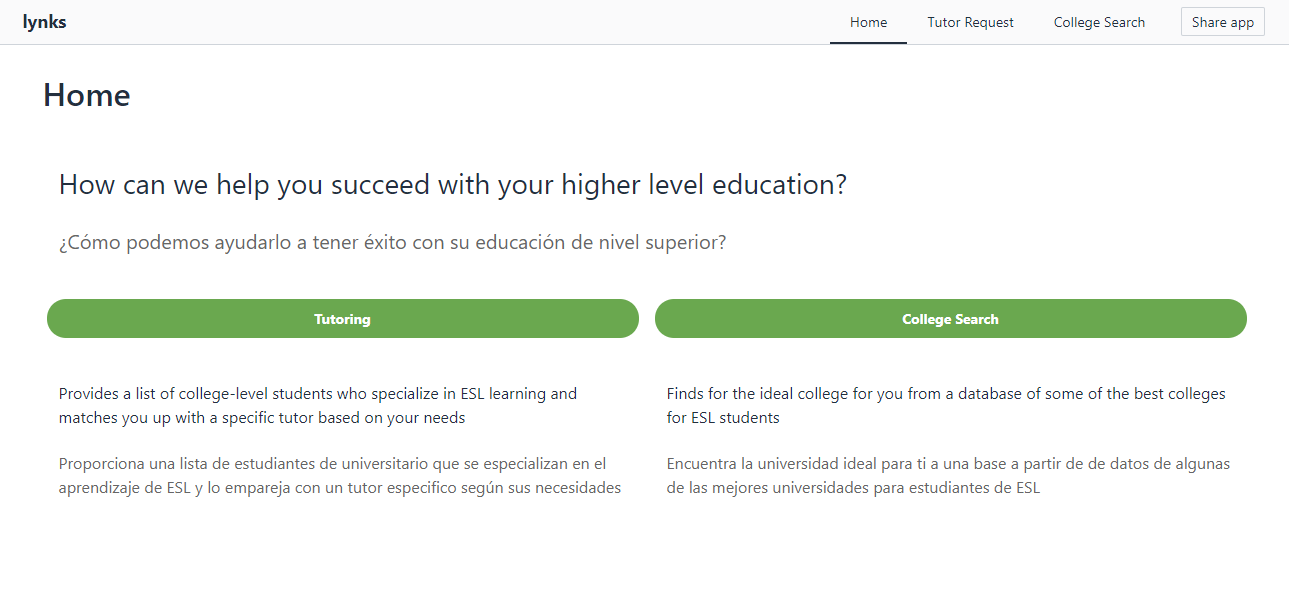Click the "Proporciona una lista de estudiantes" line
This screenshot has width=1289, height=598.
click(332, 464)
